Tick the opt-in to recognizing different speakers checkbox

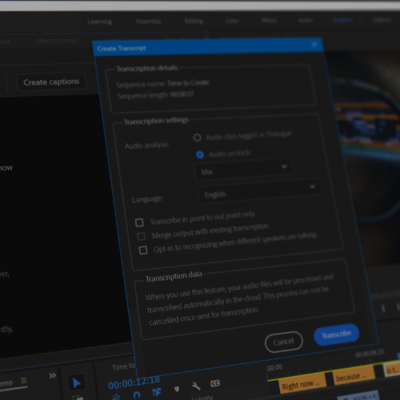(x=143, y=250)
